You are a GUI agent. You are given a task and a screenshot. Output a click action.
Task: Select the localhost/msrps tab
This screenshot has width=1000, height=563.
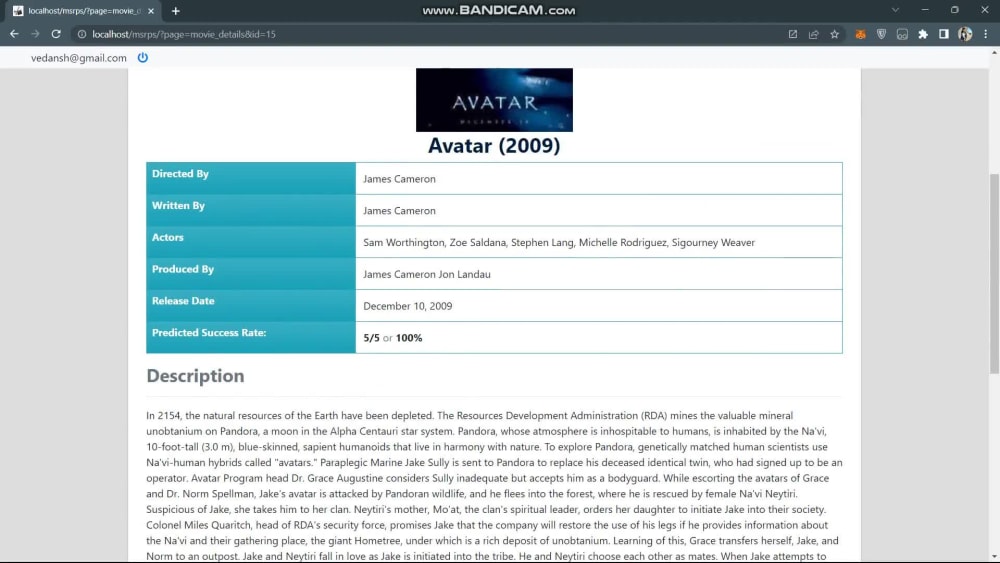pos(83,11)
